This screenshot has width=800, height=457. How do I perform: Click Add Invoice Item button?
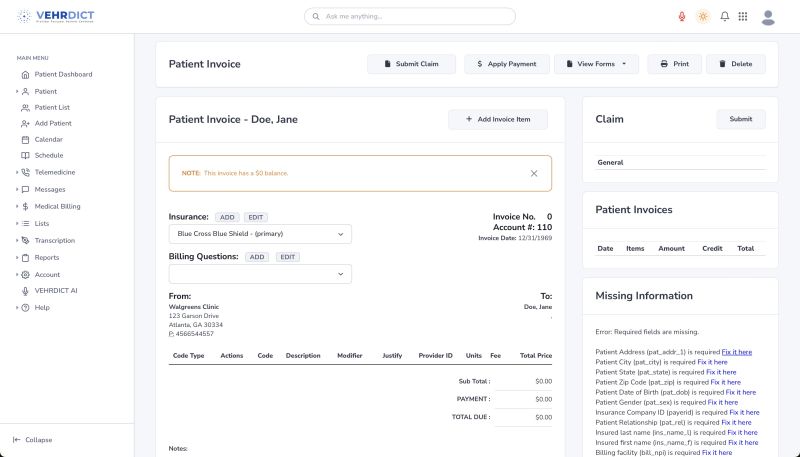[x=498, y=120]
